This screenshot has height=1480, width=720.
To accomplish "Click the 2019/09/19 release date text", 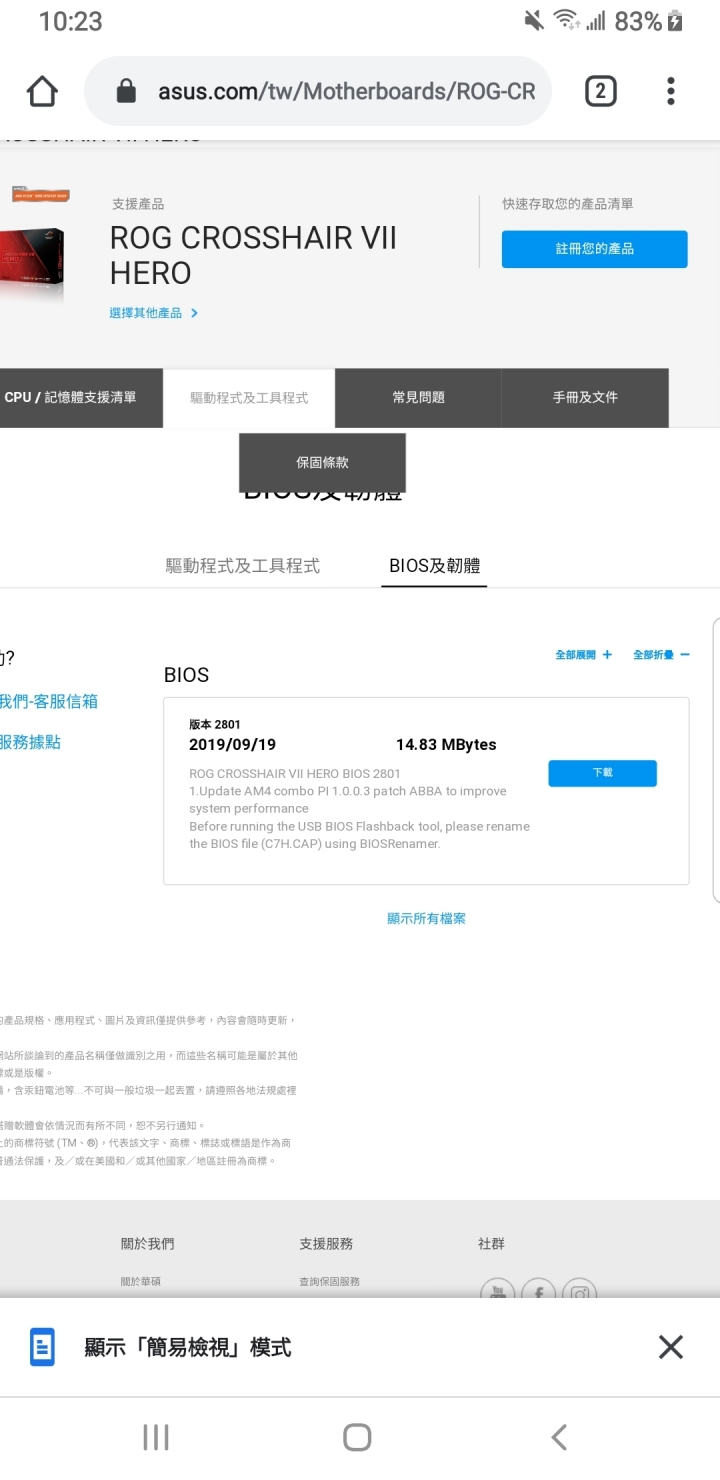I will click(x=232, y=745).
